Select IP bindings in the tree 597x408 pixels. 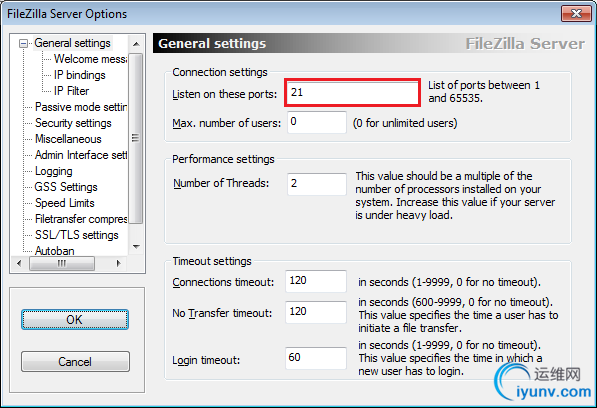click(x=80, y=75)
